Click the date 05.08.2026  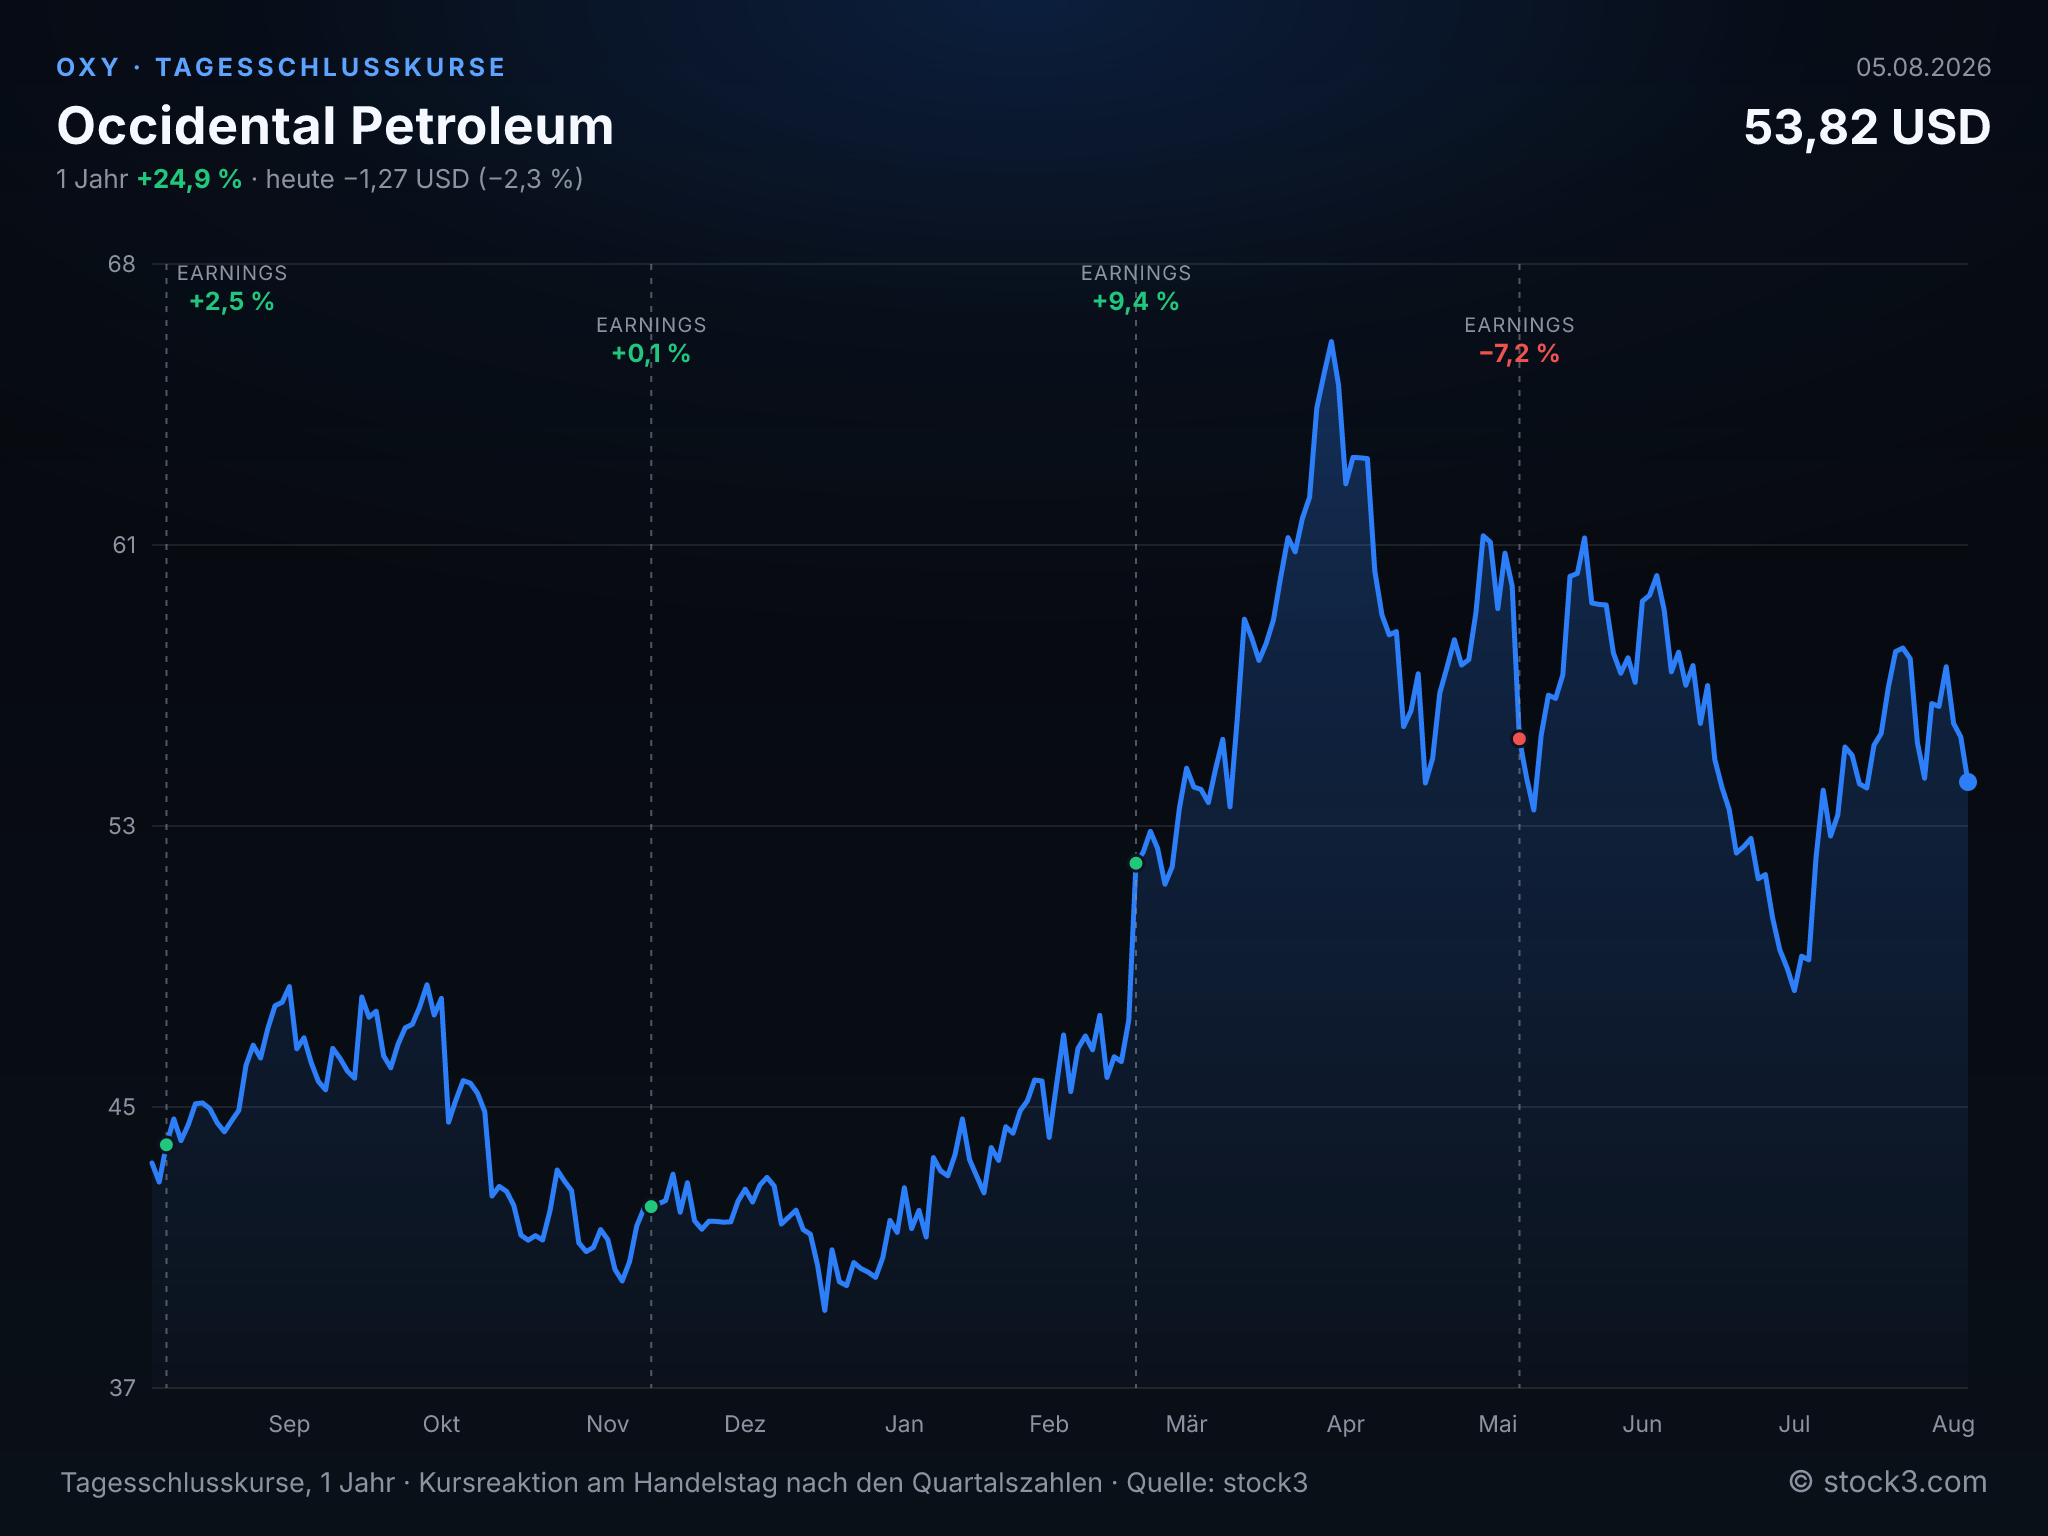1923,67
